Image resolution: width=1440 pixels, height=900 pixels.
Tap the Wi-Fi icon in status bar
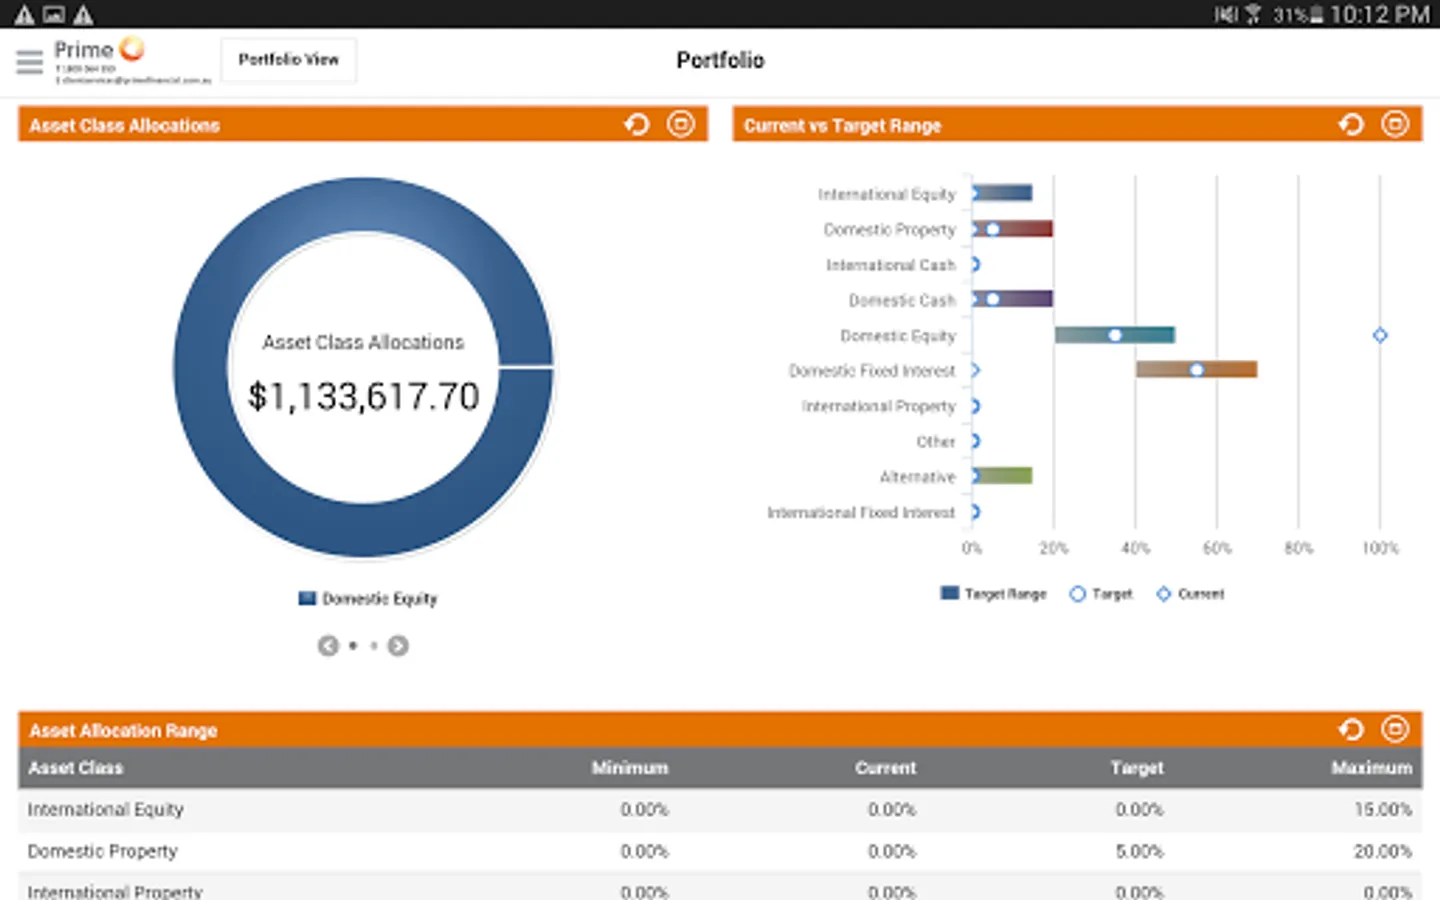coord(1252,14)
